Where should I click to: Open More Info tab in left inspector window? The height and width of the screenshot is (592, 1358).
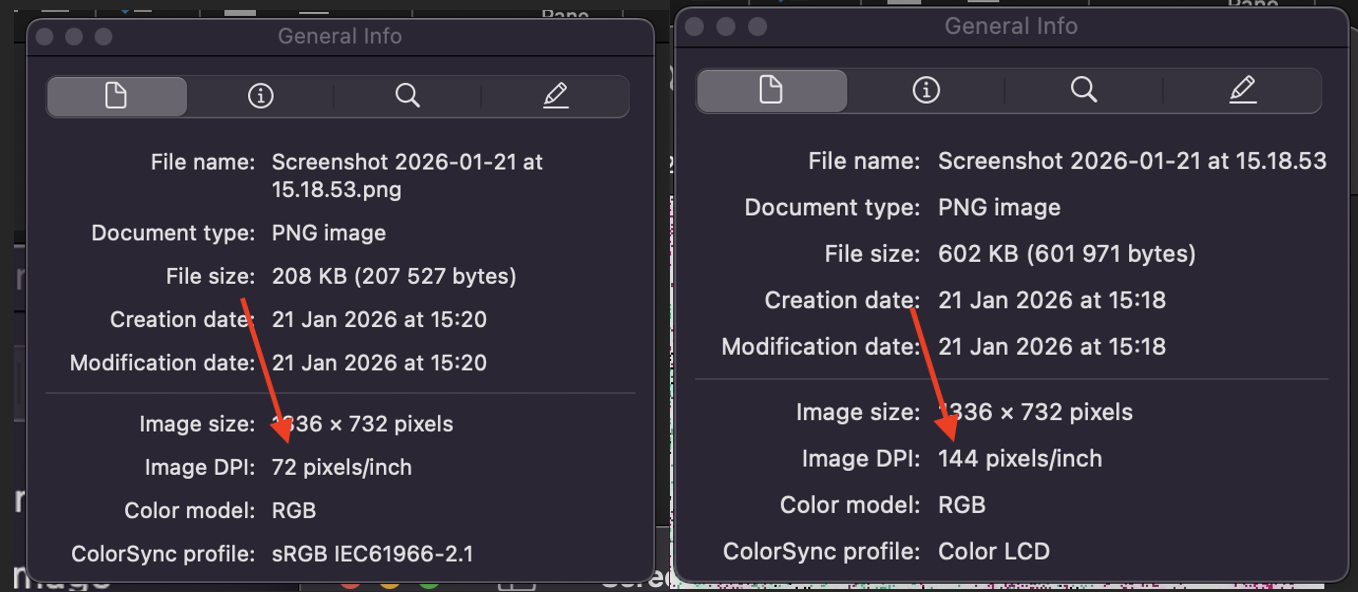pos(260,96)
